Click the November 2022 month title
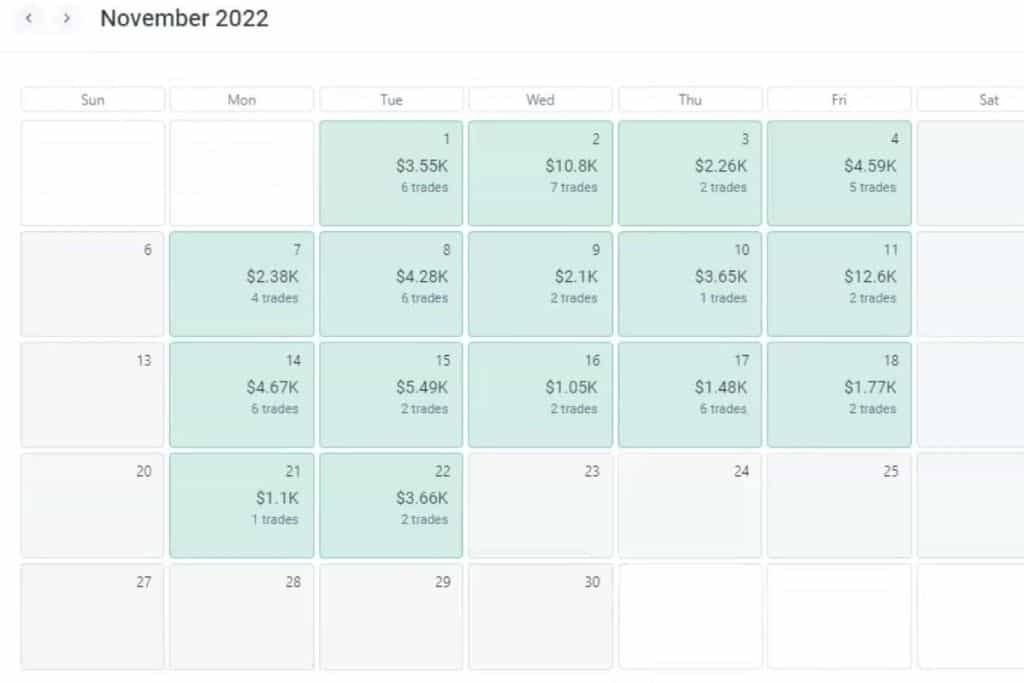The image size is (1024, 683). coord(184,18)
